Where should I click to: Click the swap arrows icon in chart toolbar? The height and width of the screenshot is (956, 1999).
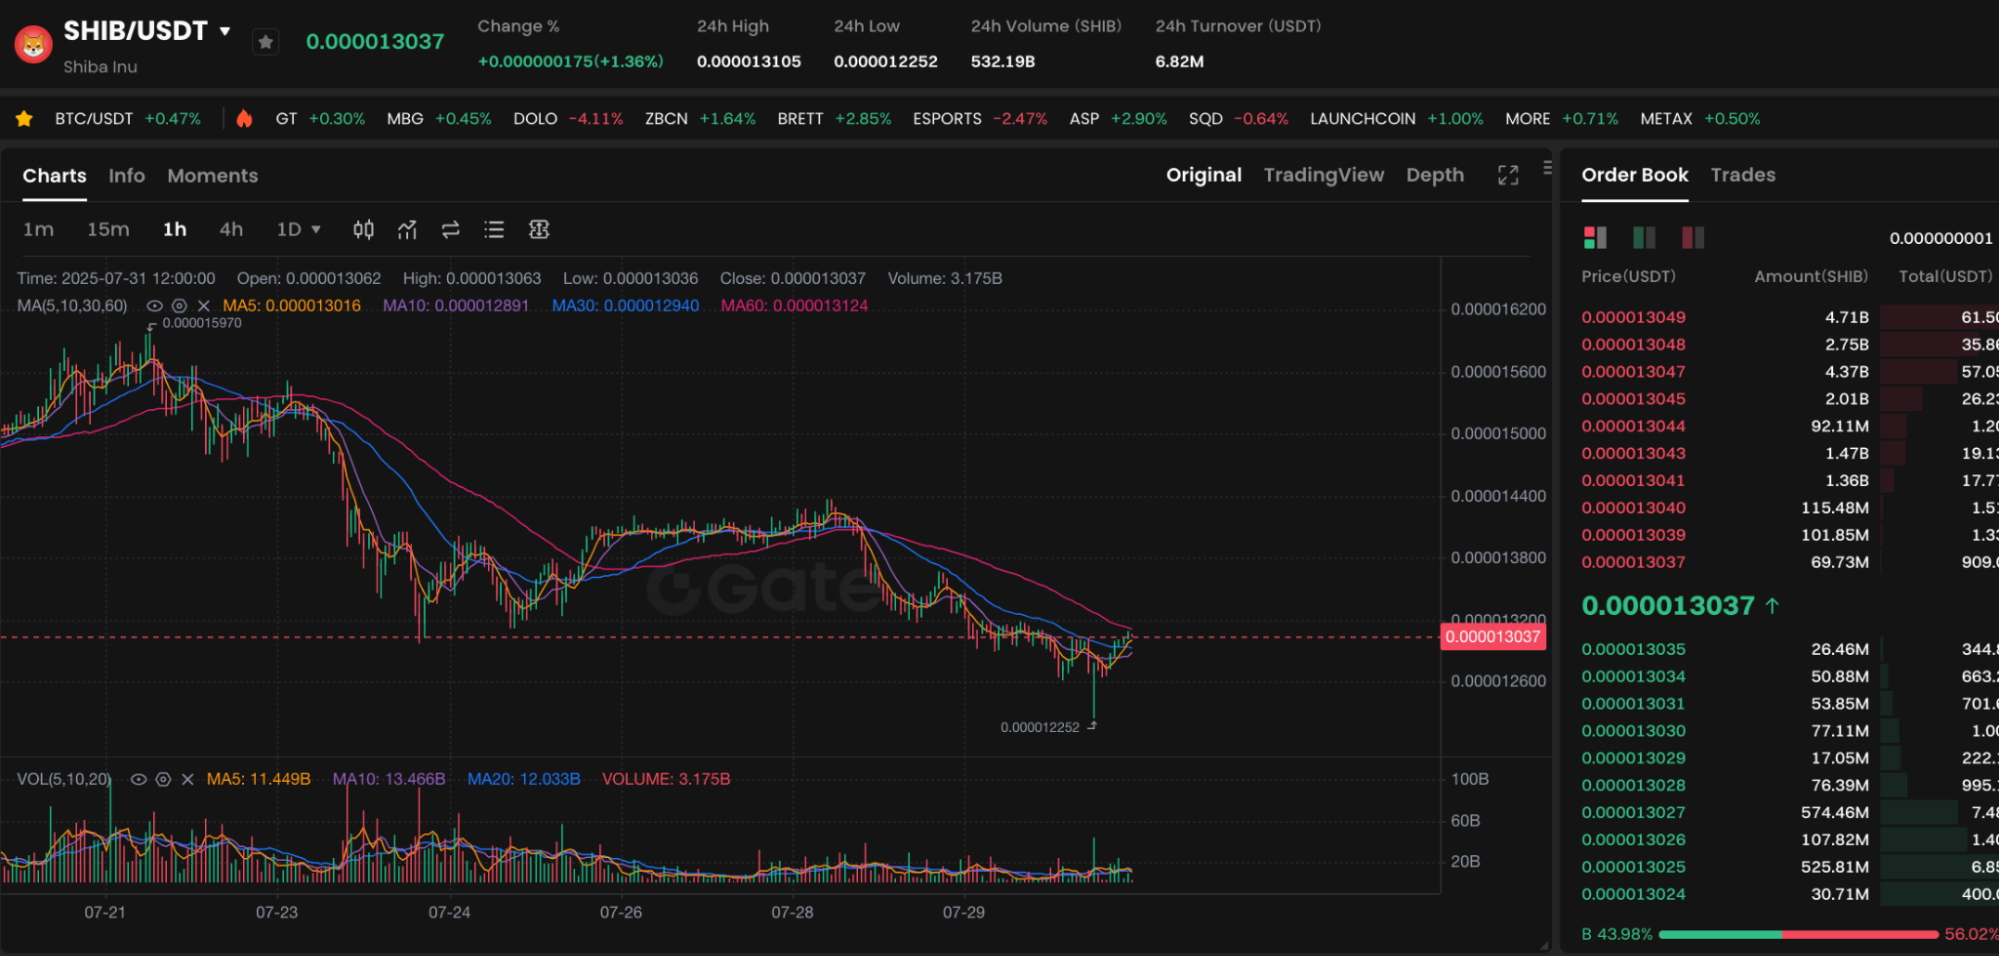[x=451, y=230]
